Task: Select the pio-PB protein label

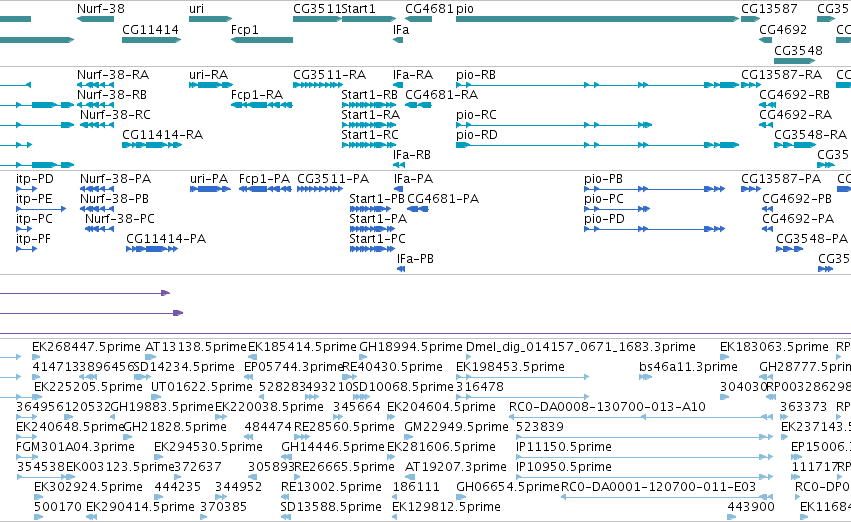Action: click(x=603, y=179)
